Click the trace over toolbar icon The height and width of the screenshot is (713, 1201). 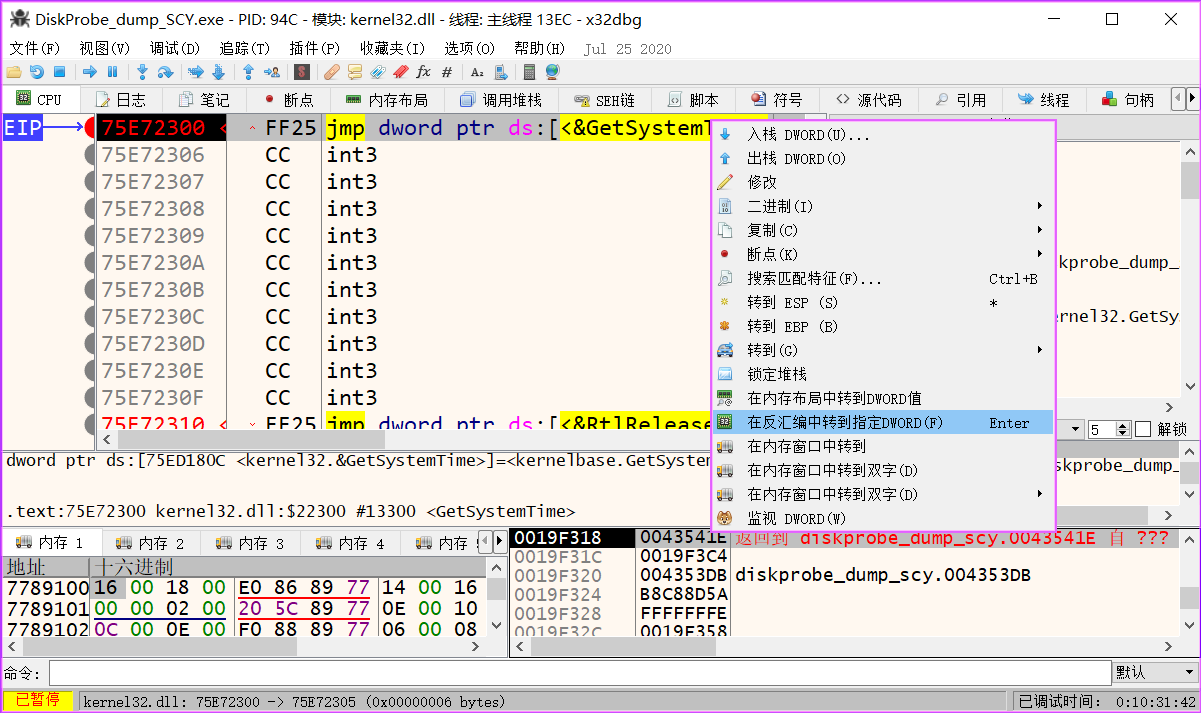218,72
